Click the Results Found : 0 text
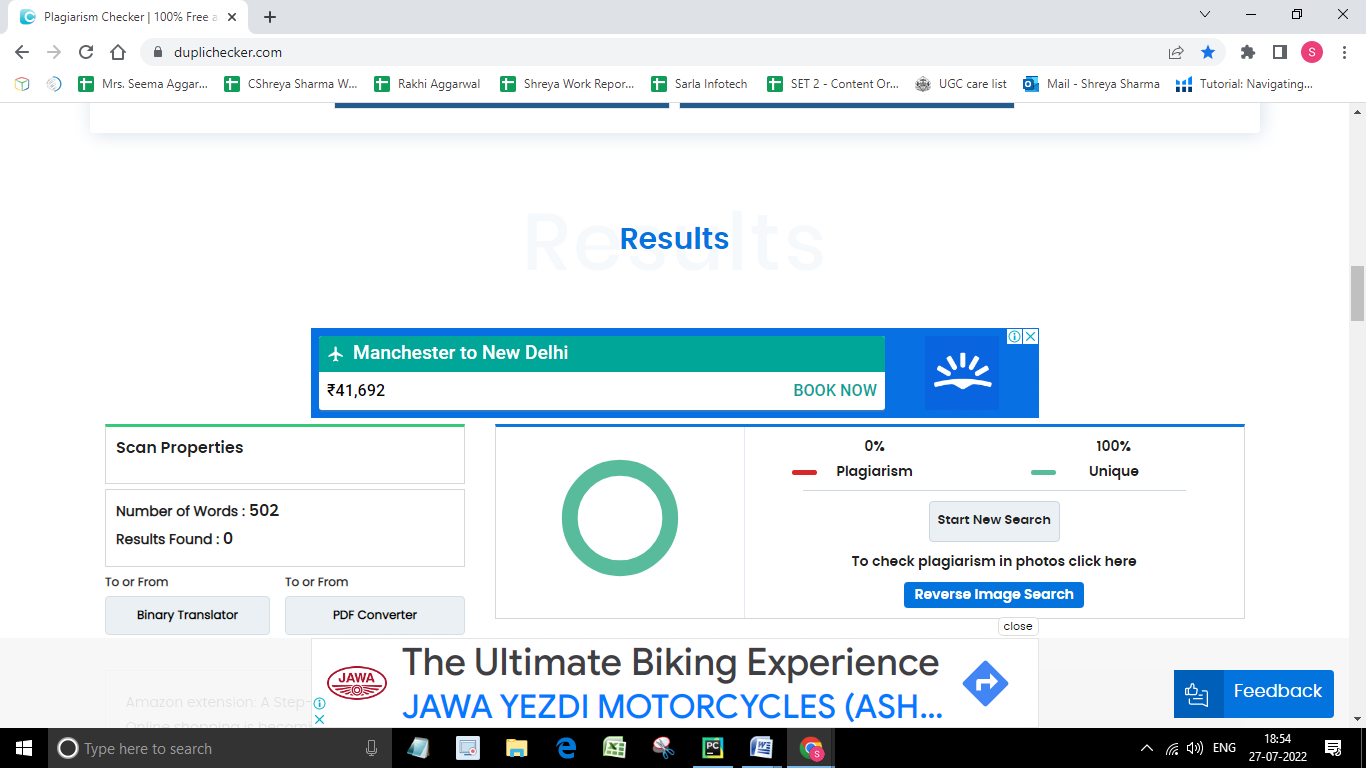This screenshot has width=1366, height=768. tap(175, 539)
